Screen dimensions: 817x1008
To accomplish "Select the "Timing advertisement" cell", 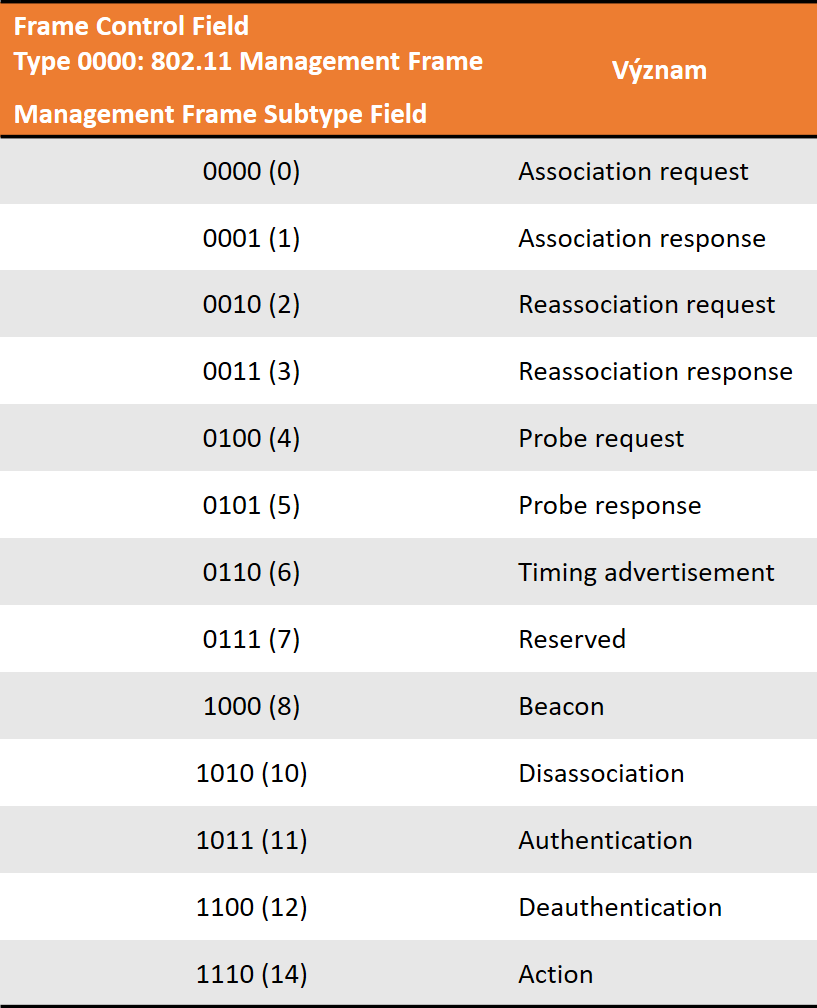I will (x=646, y=573).
